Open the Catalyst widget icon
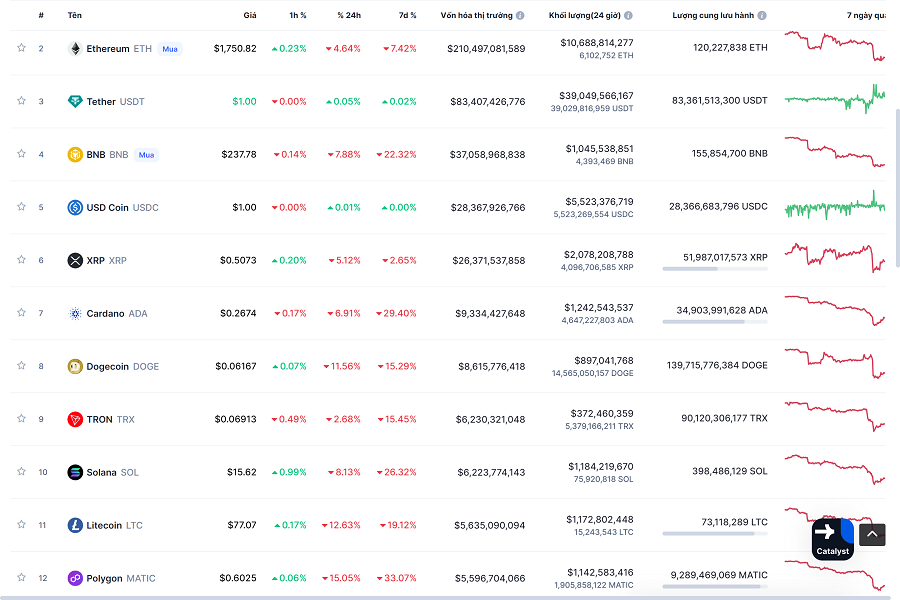This screenshot has height=600, width=900. click(833, 539)
